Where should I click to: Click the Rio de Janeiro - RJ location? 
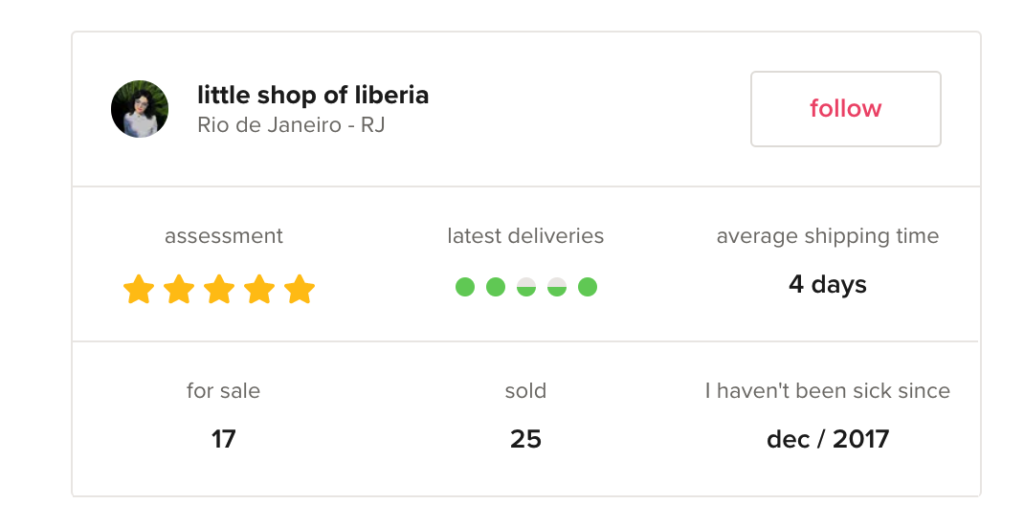pos(291,126)
